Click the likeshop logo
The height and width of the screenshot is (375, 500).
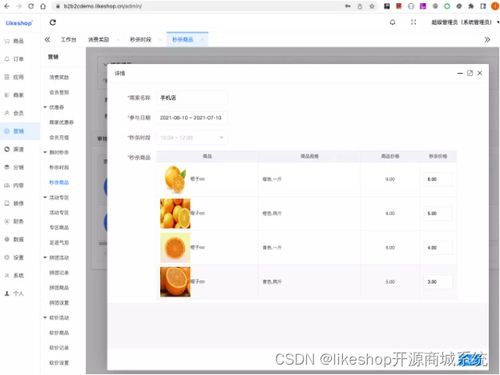coord(19,23)
